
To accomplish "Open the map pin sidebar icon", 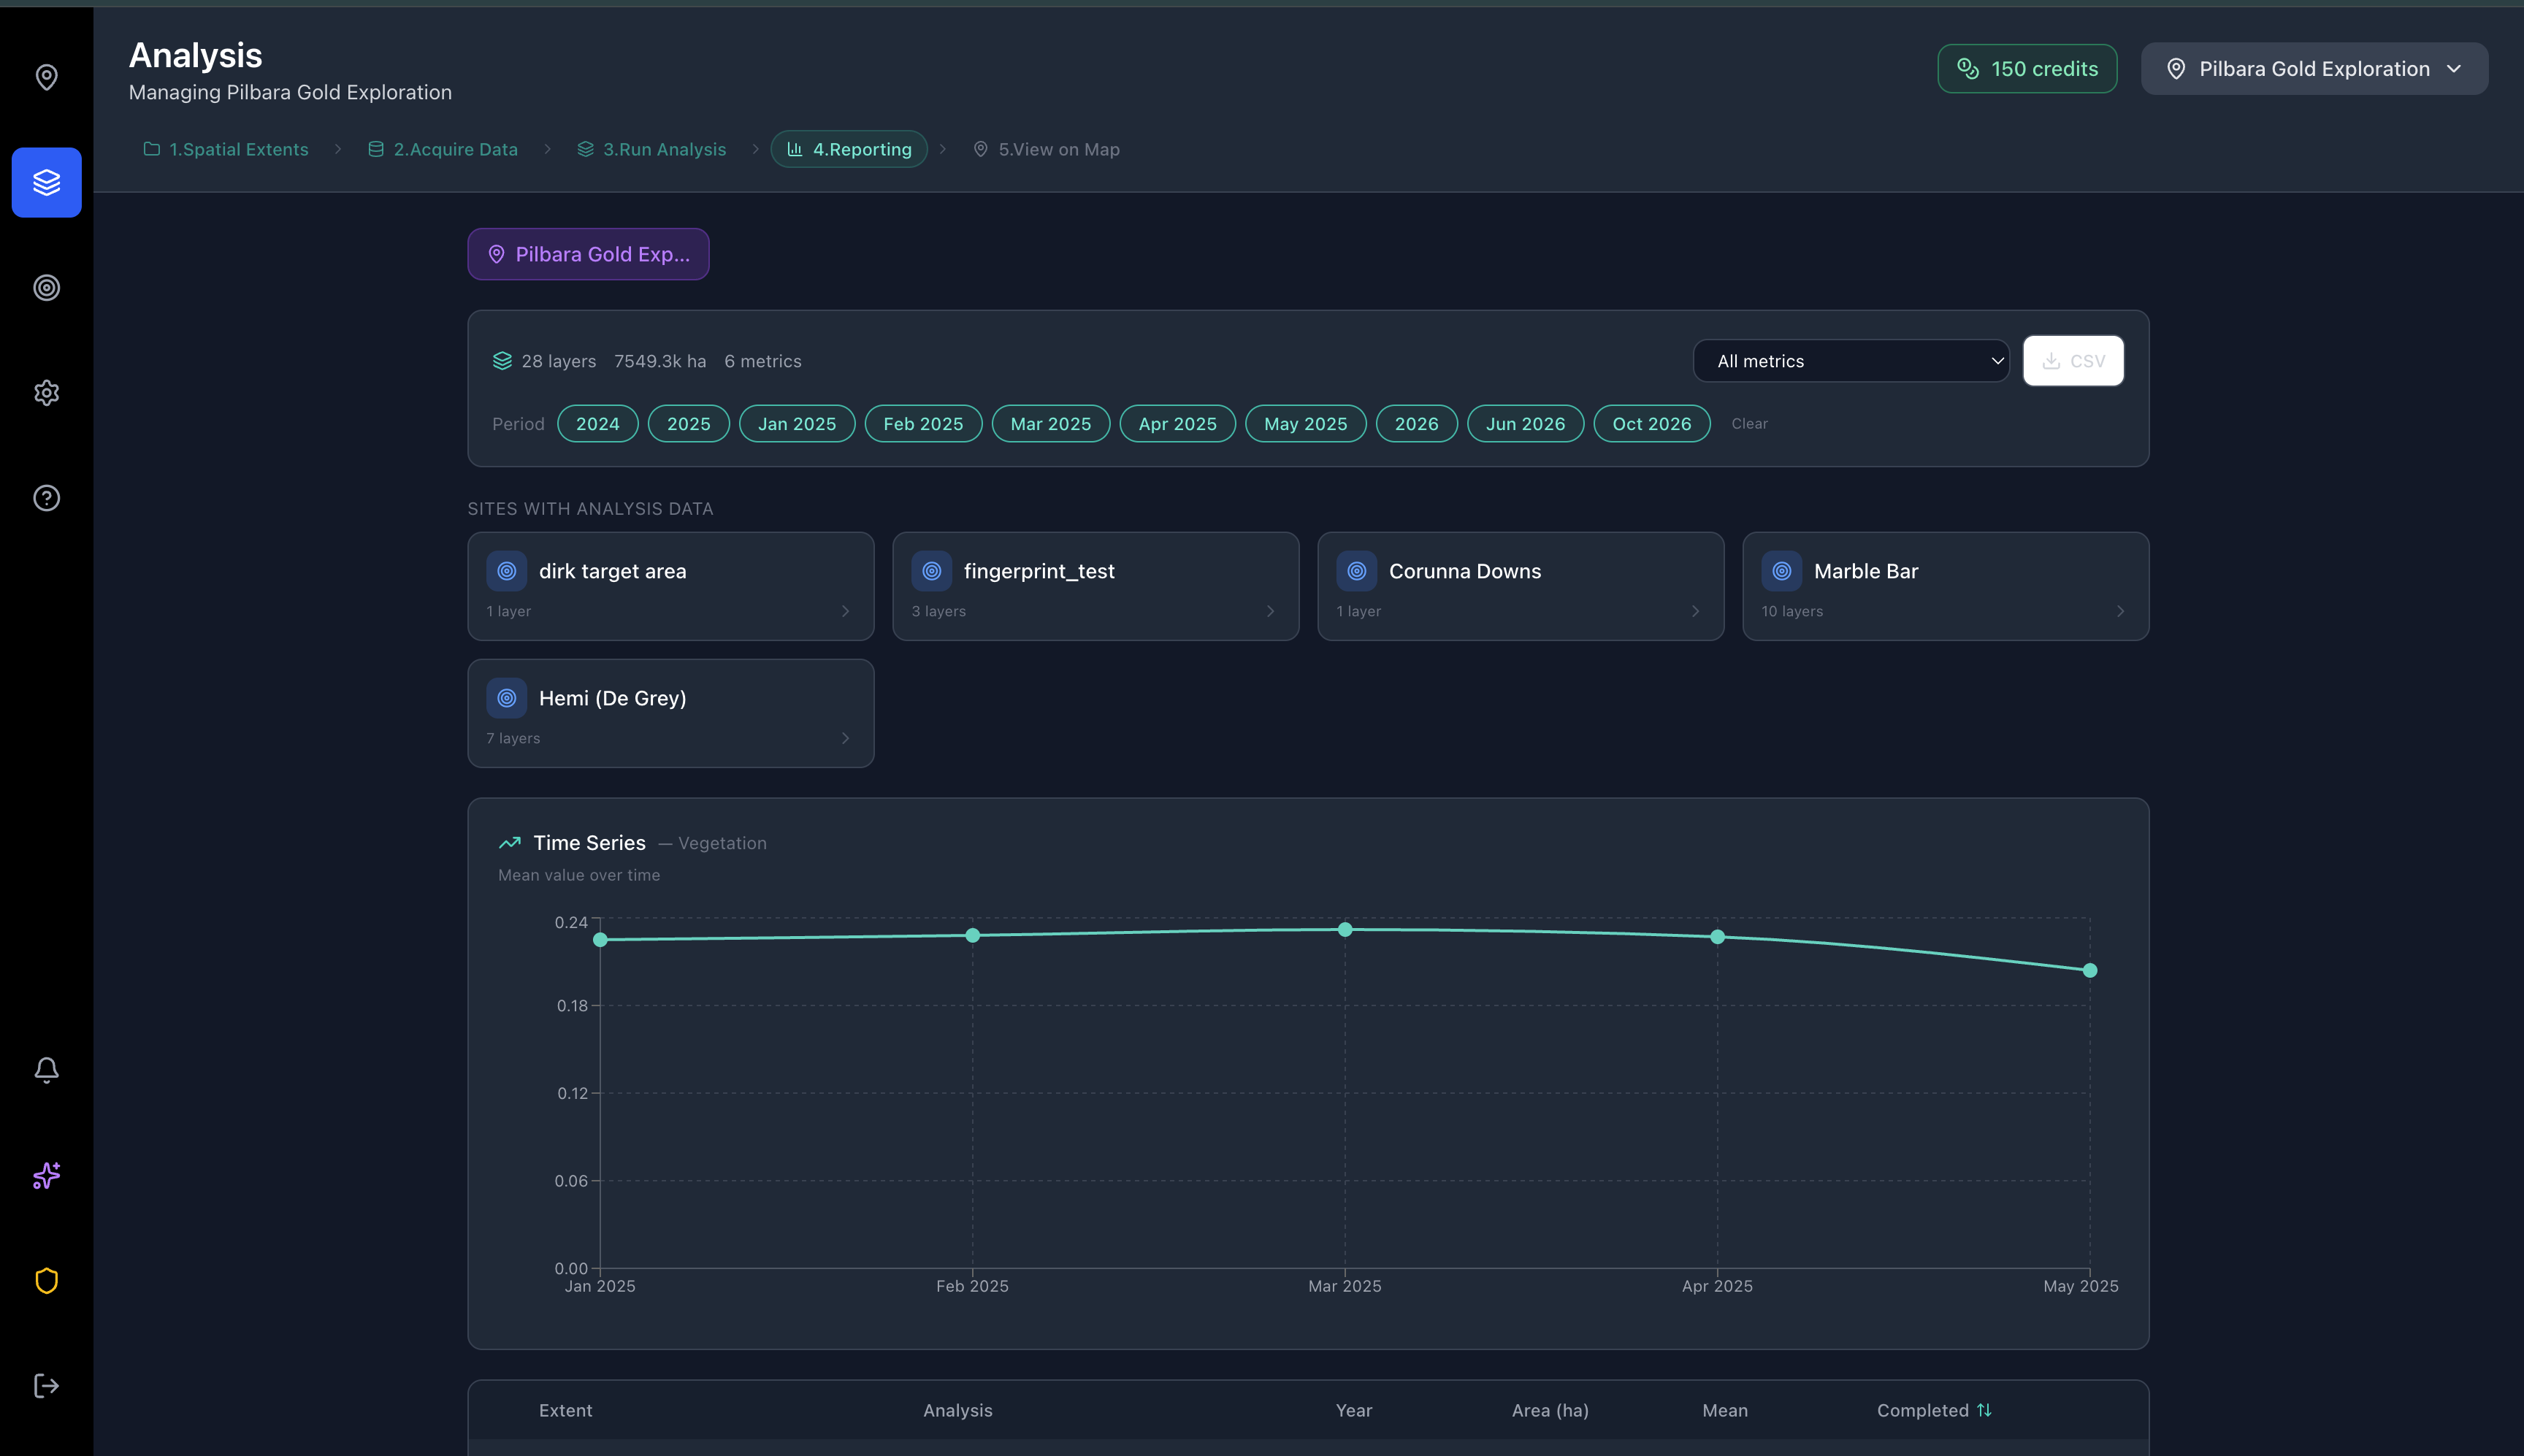I will (x=46, y=77).
